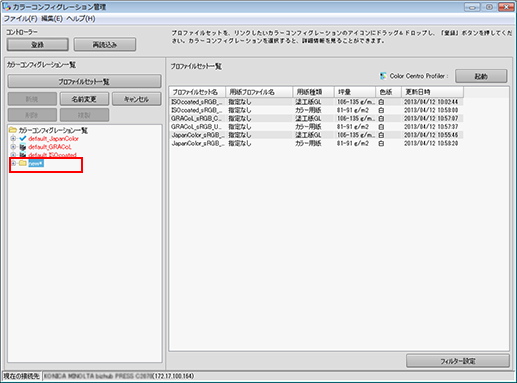Click the root カラーコンフィグレーション一覧 folder icon
This screenshot has width=517, height=383.
pos(13,130)
